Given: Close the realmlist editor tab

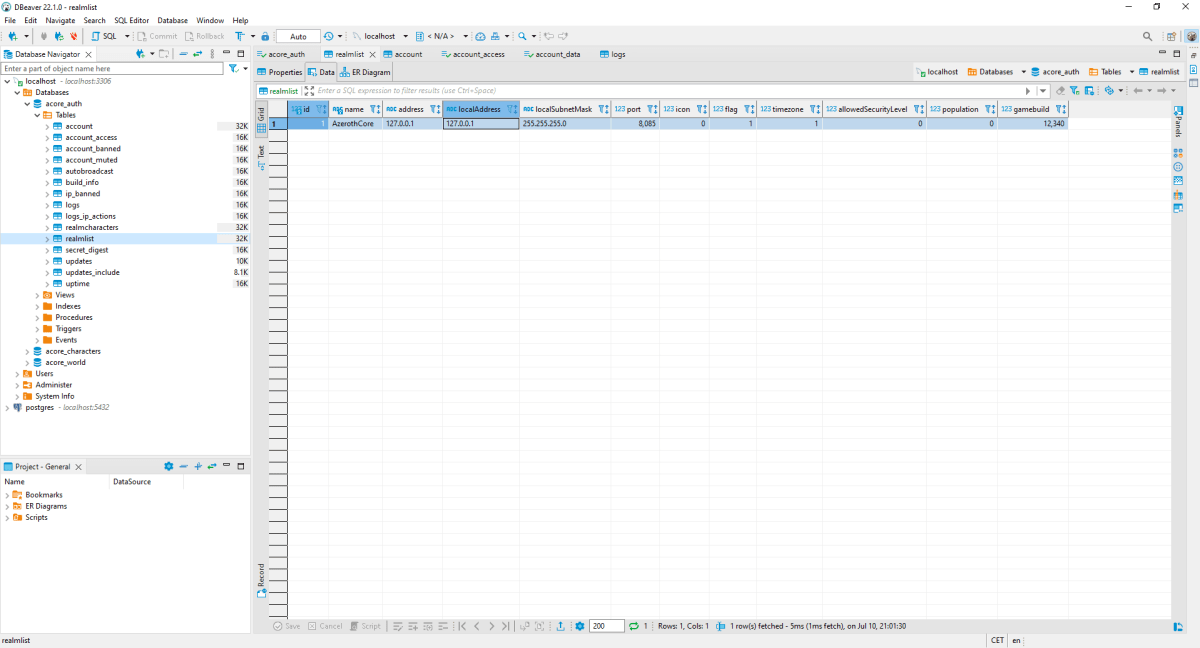Looking at the screenshot, I should [373, 54].
